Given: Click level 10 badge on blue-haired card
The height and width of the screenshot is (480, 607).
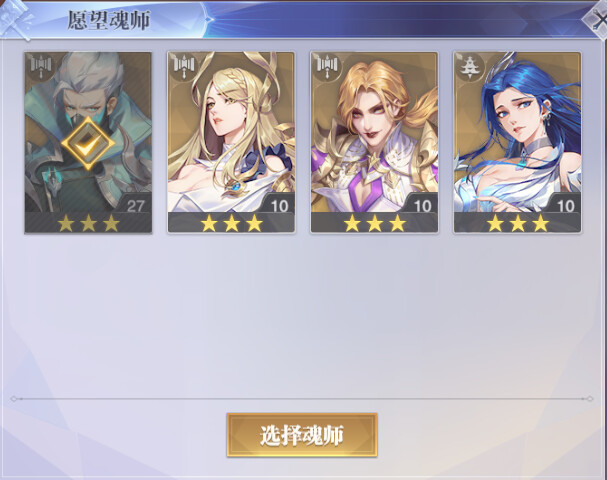Looking at the screenshot, I should 565,206.
